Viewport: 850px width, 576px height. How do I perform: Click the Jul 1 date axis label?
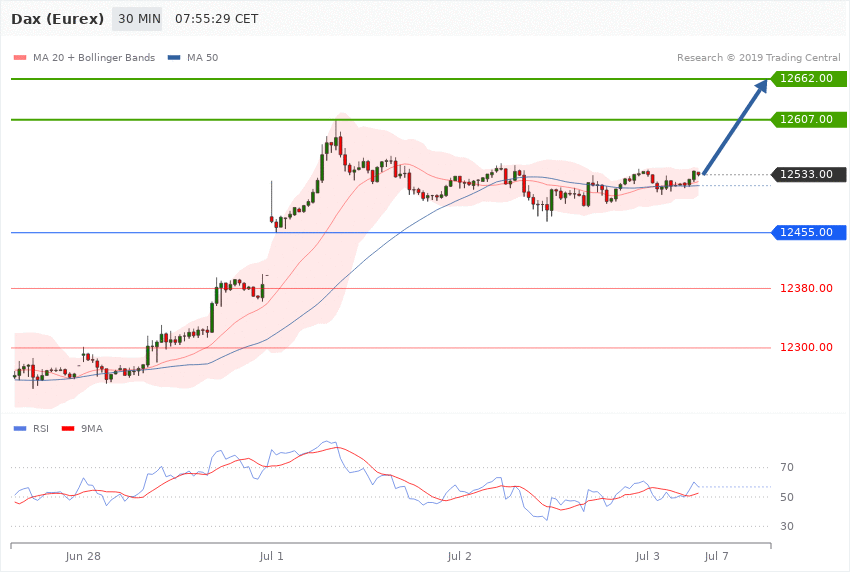point(271,556)
